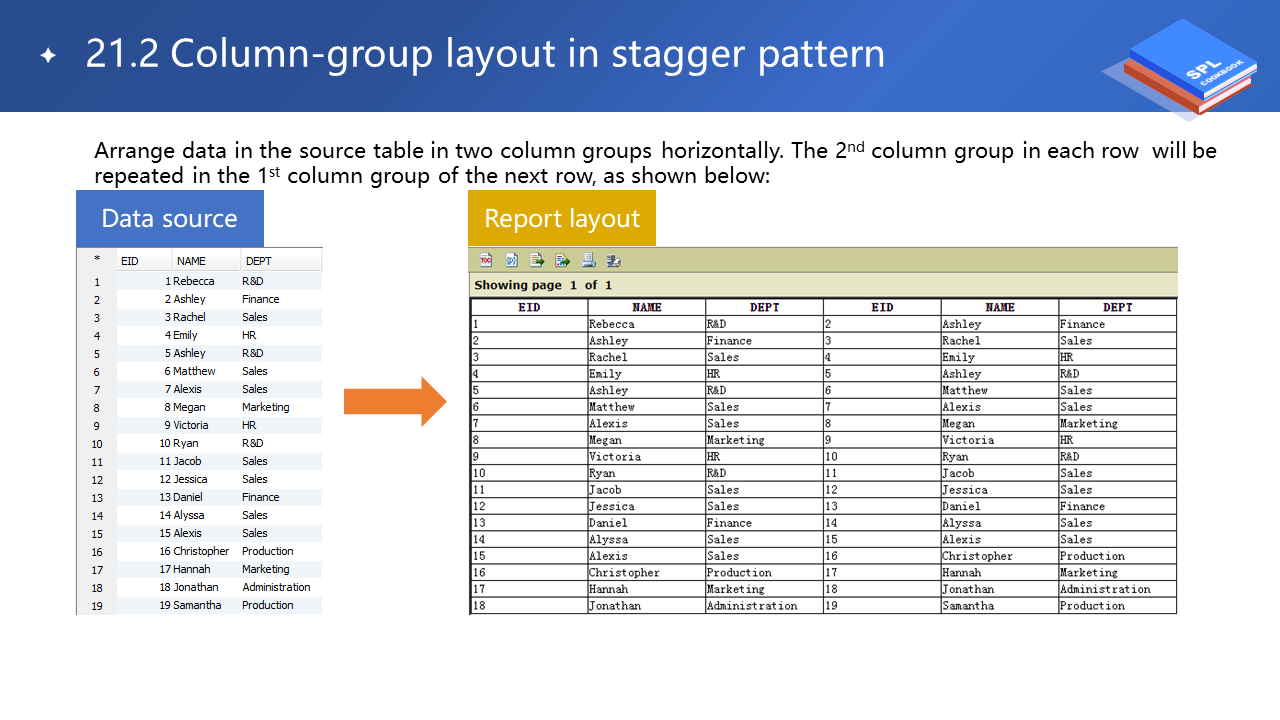
Task: Click the slide title '21.2 Column-group layout'
Action: coord(485,54)
